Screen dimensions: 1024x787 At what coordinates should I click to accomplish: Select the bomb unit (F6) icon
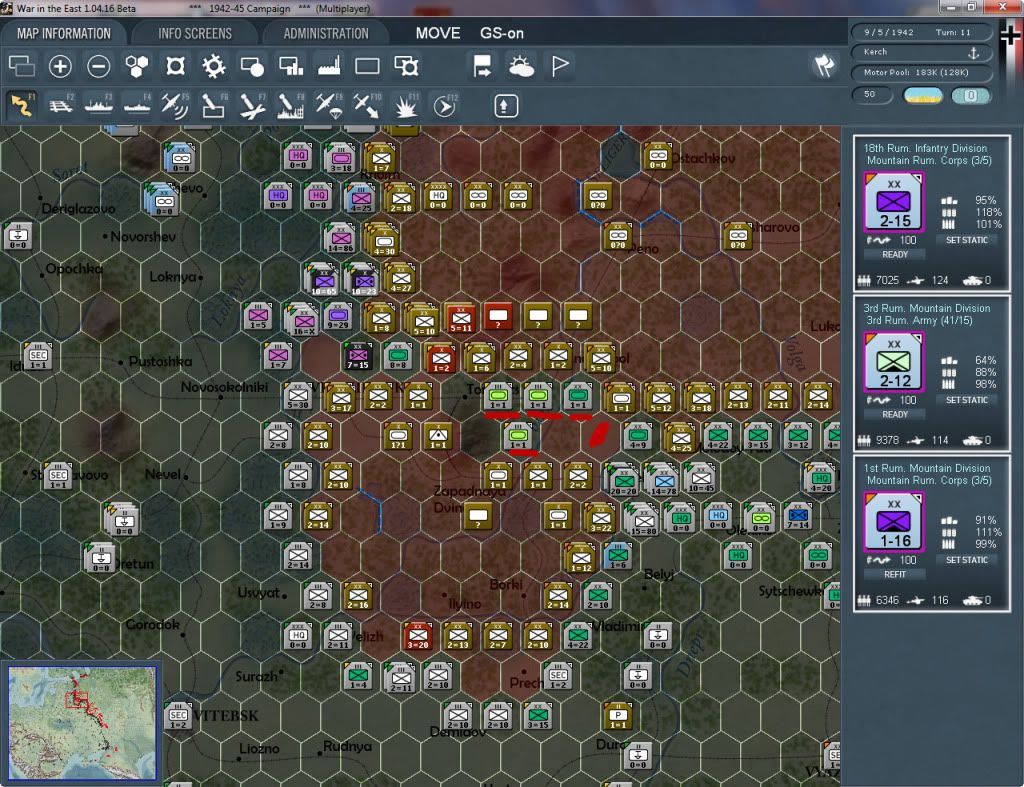point(214,105)
